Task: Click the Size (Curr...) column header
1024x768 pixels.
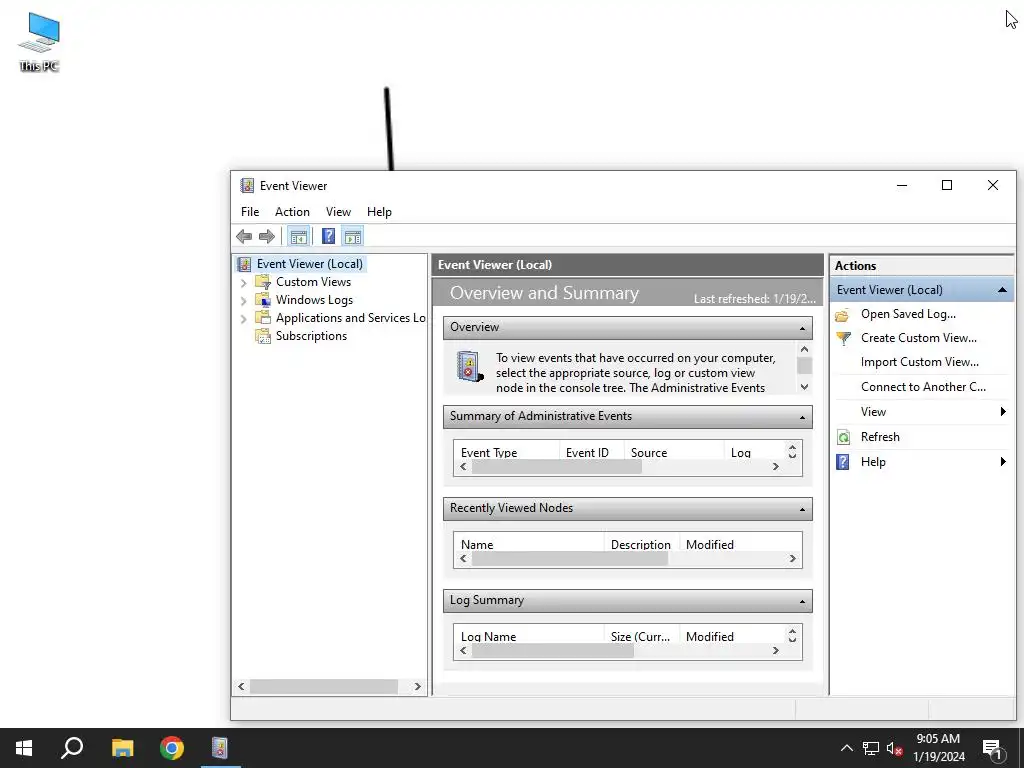Action: pyautogui.click(x=641, y=637)
